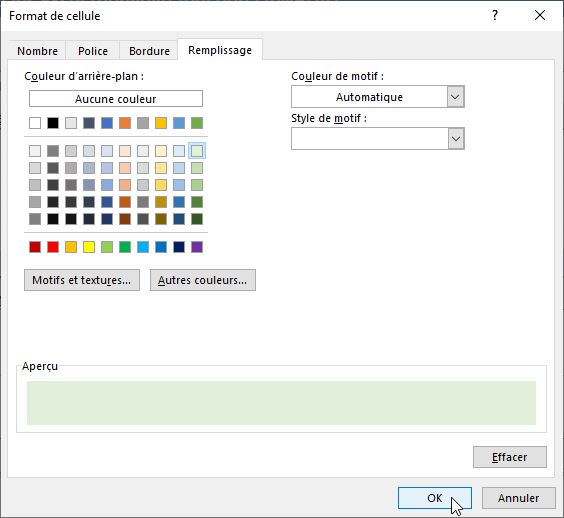Pick the light blue (cyan) standard color swatch
This screenshot has width=564, height=518.
pyautogui.click(x=143, y=247)
